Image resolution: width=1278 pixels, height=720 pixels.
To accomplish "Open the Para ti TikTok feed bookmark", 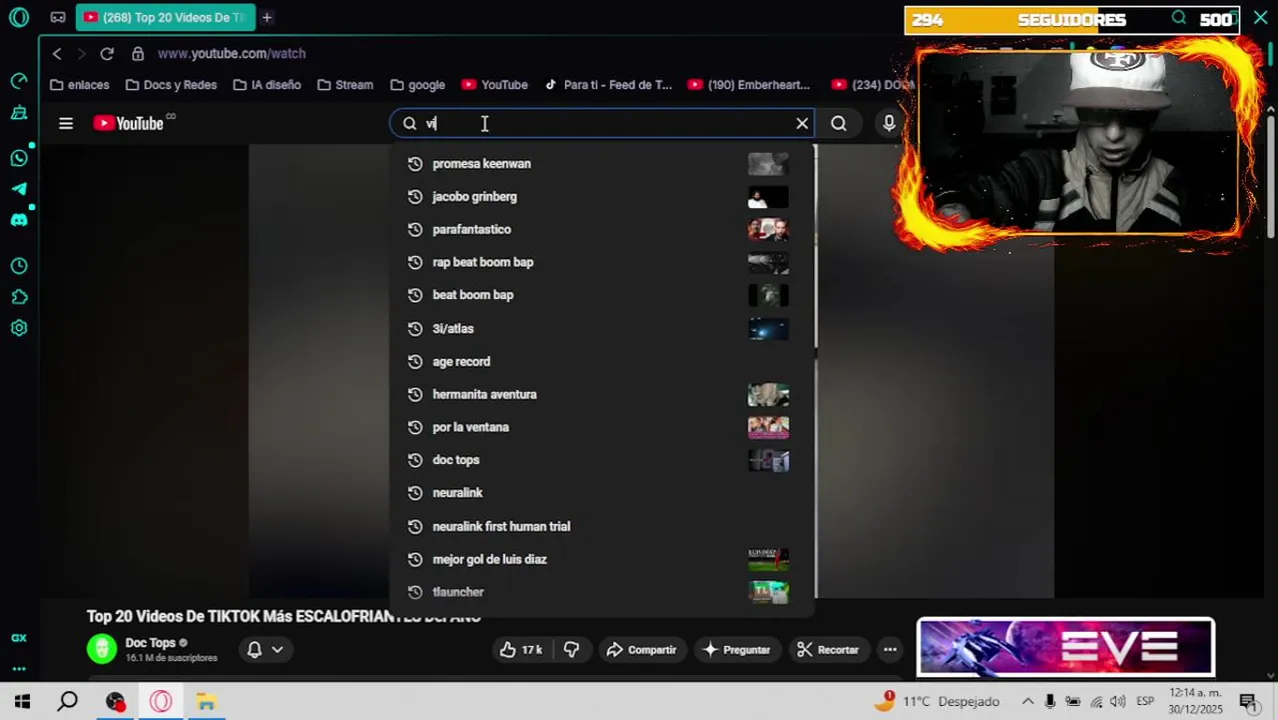I will click(x=608, y=85).
